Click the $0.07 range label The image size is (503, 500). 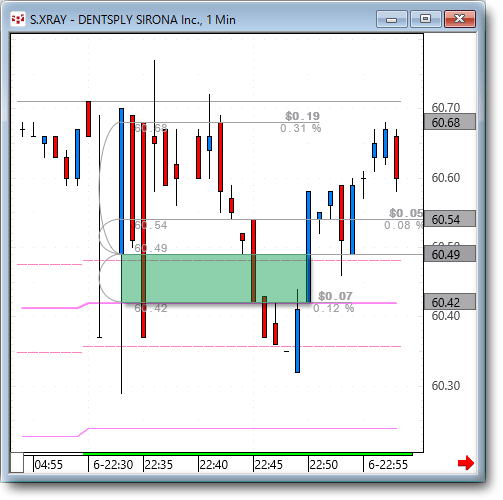coord(335,296)
